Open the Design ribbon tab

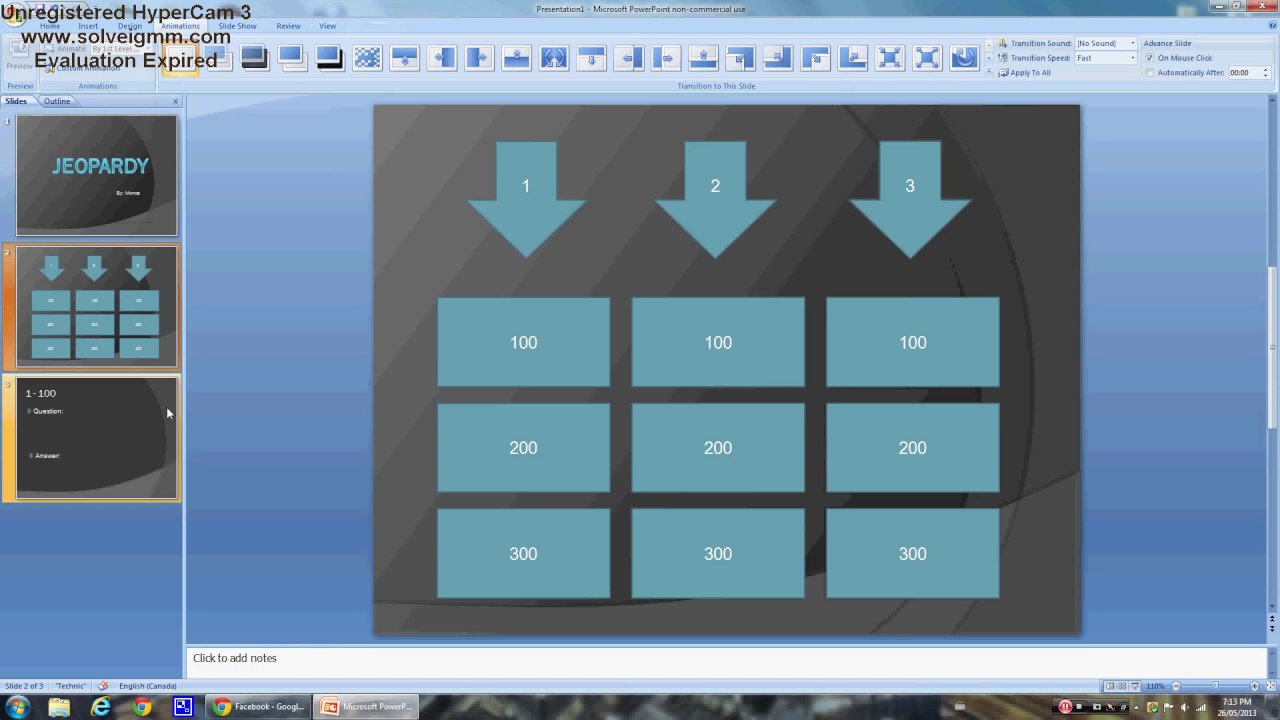point(130,26)
